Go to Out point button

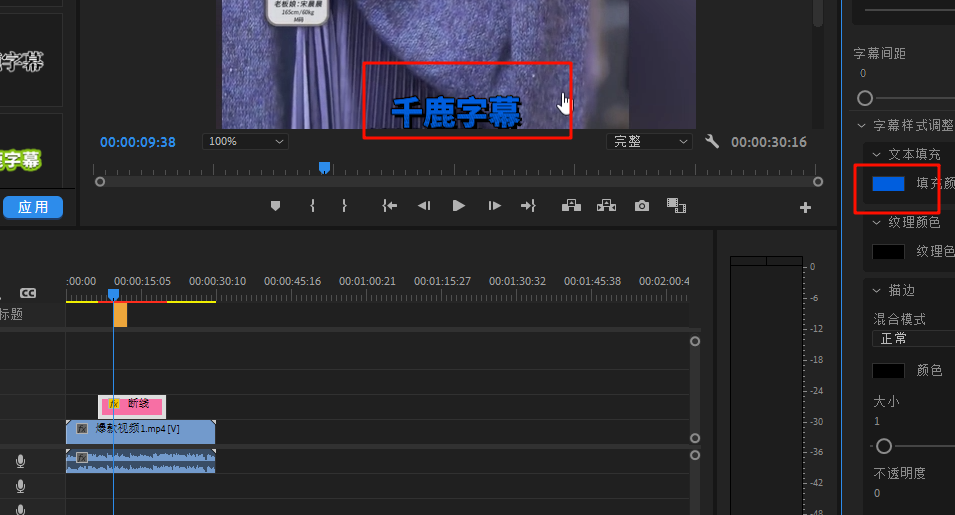point(528,206)
